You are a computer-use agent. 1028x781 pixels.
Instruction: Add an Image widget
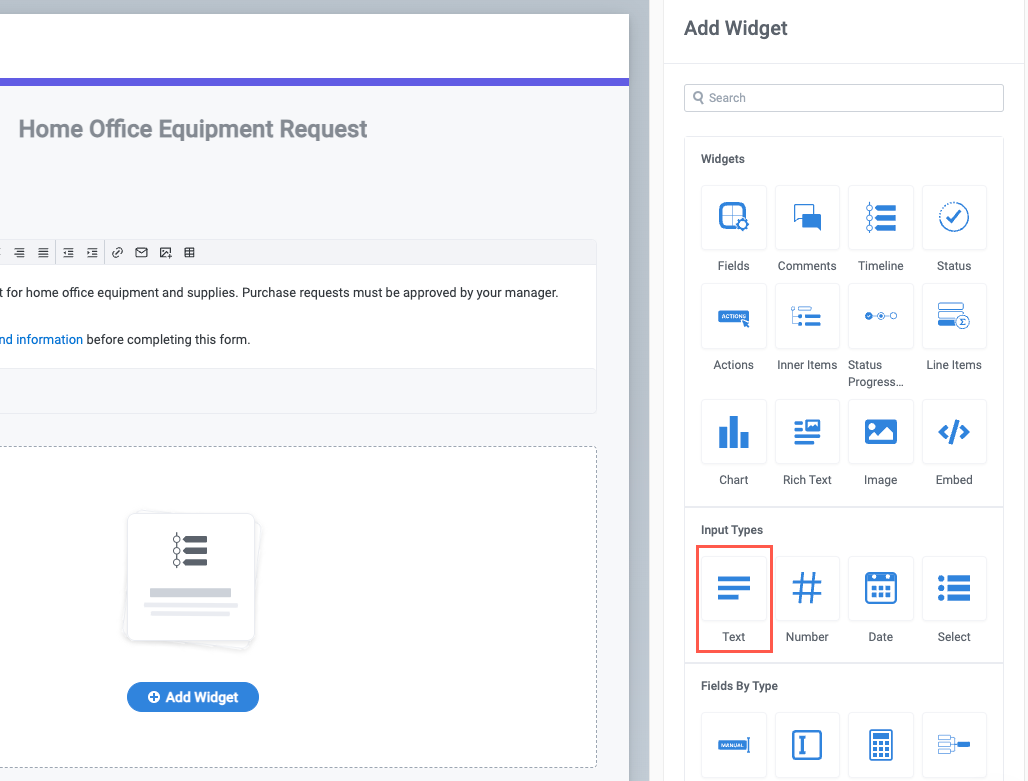880,432
